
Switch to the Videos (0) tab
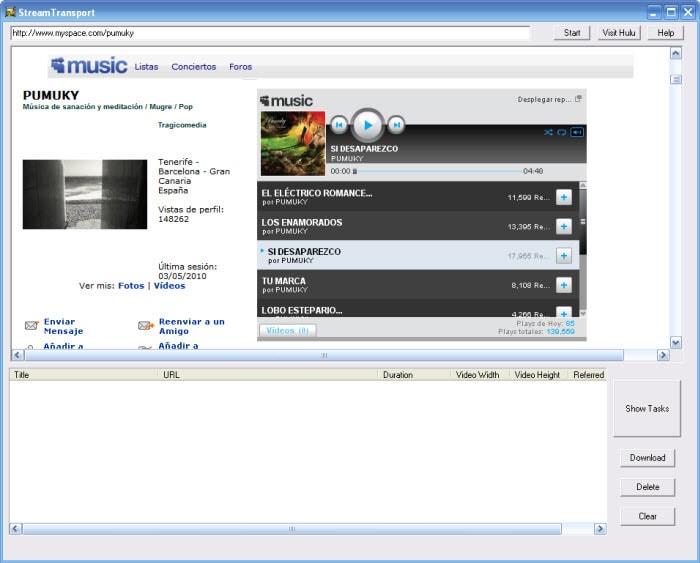[x=288, y=330]
